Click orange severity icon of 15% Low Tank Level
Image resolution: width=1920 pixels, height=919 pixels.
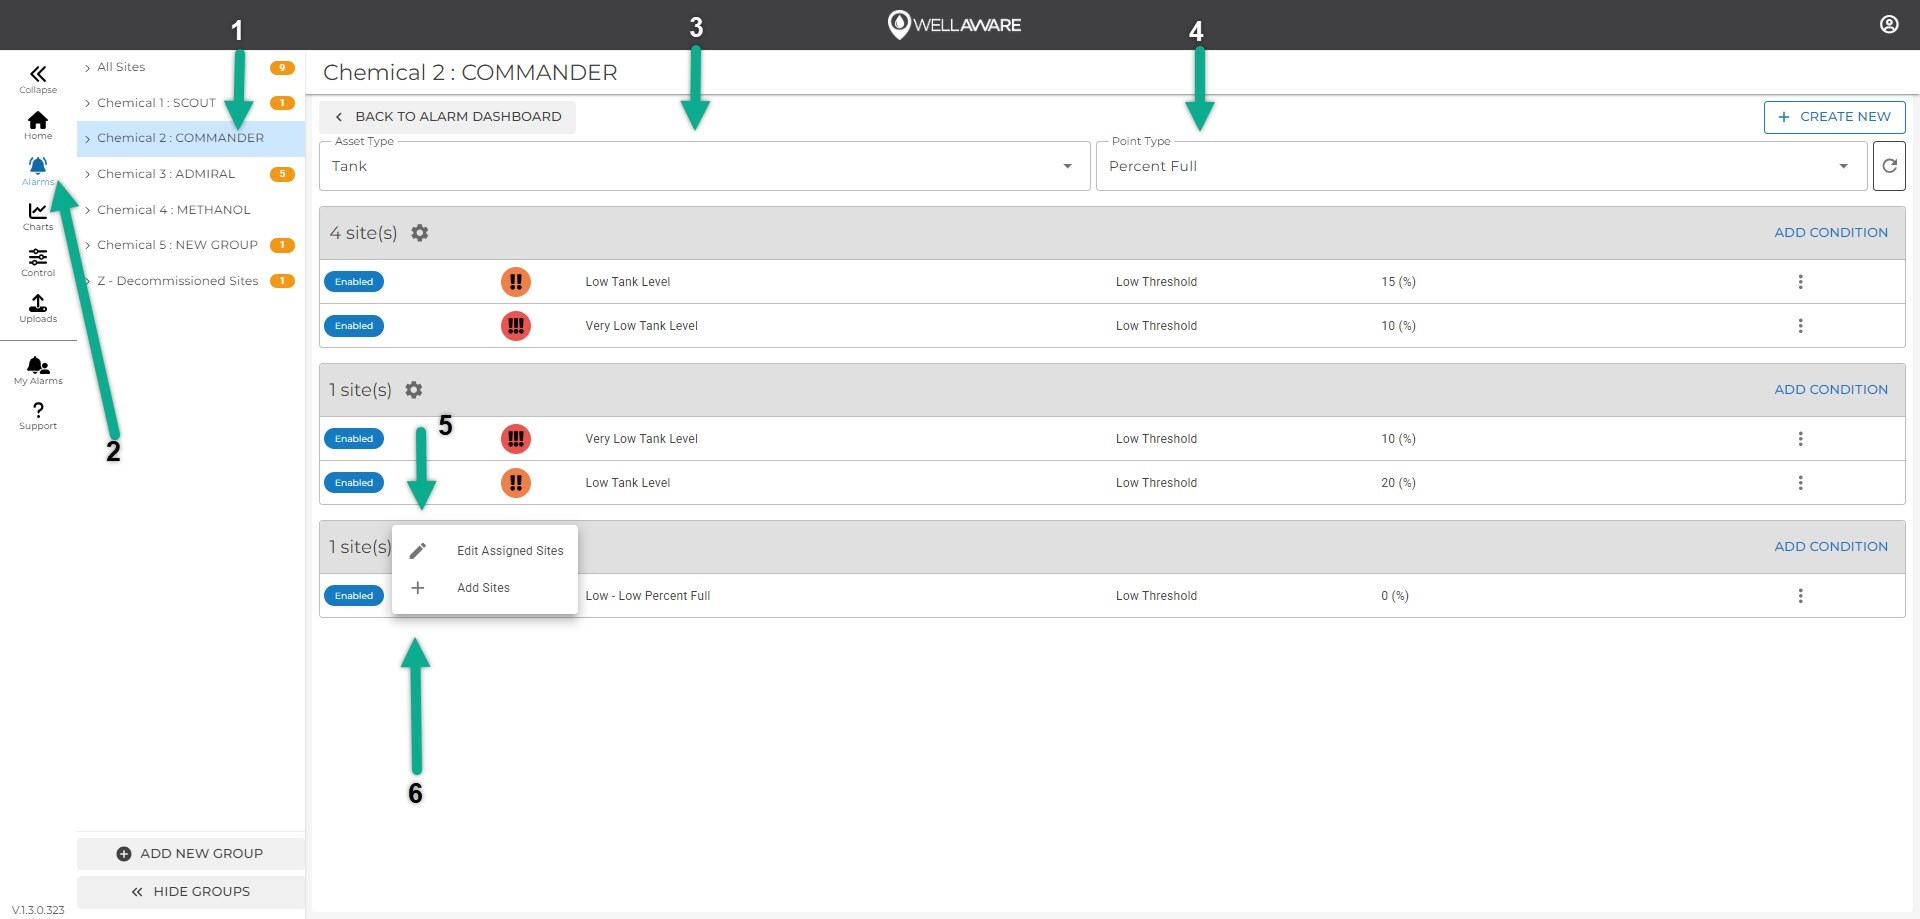[x=516, y=282]
